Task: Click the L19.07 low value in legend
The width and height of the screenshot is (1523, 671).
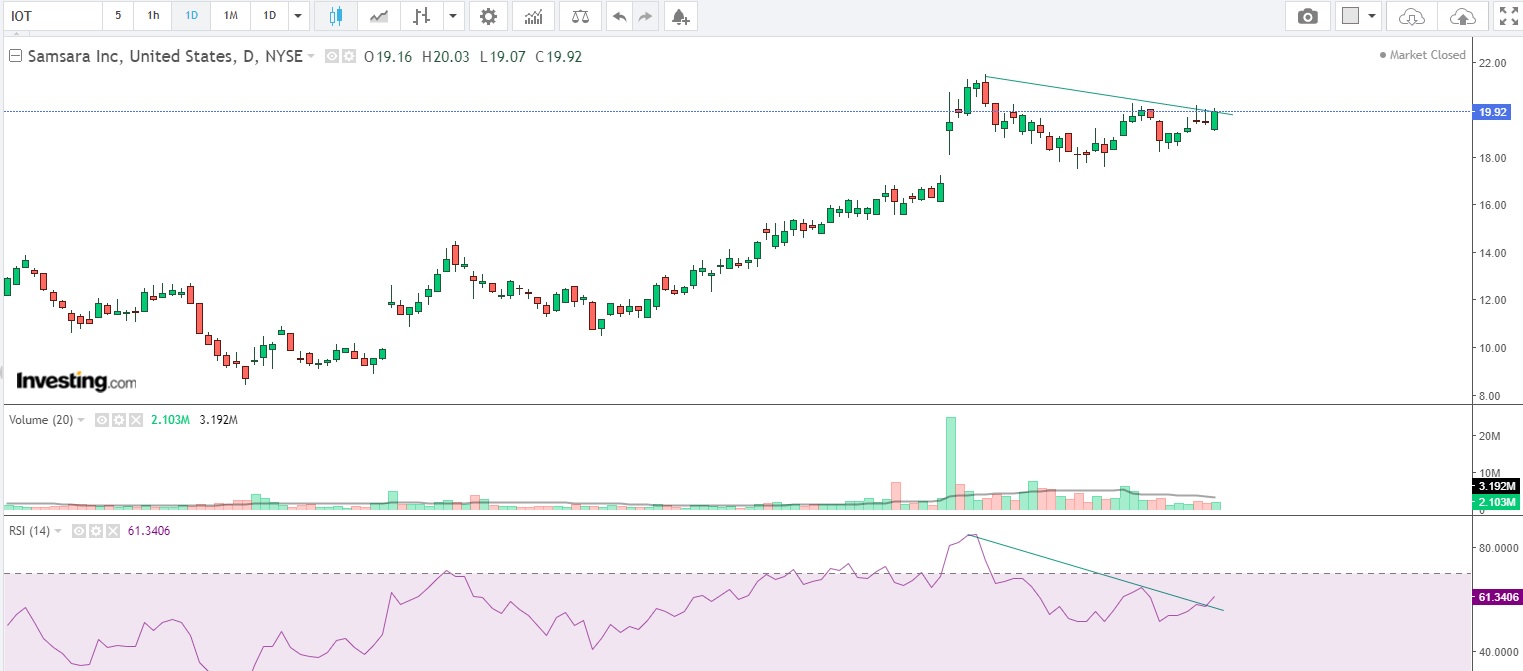Action: click(x=503, y=57)
